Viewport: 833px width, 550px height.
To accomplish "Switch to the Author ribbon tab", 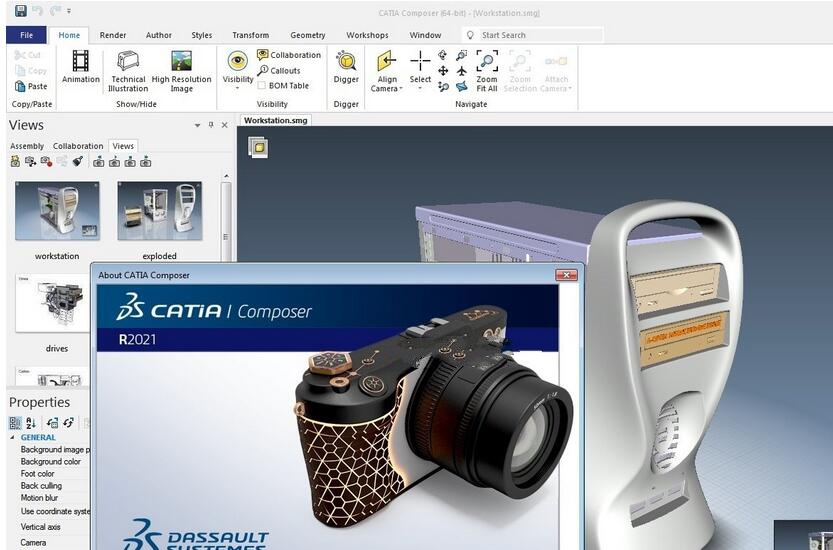I will [x=158, y=35].
